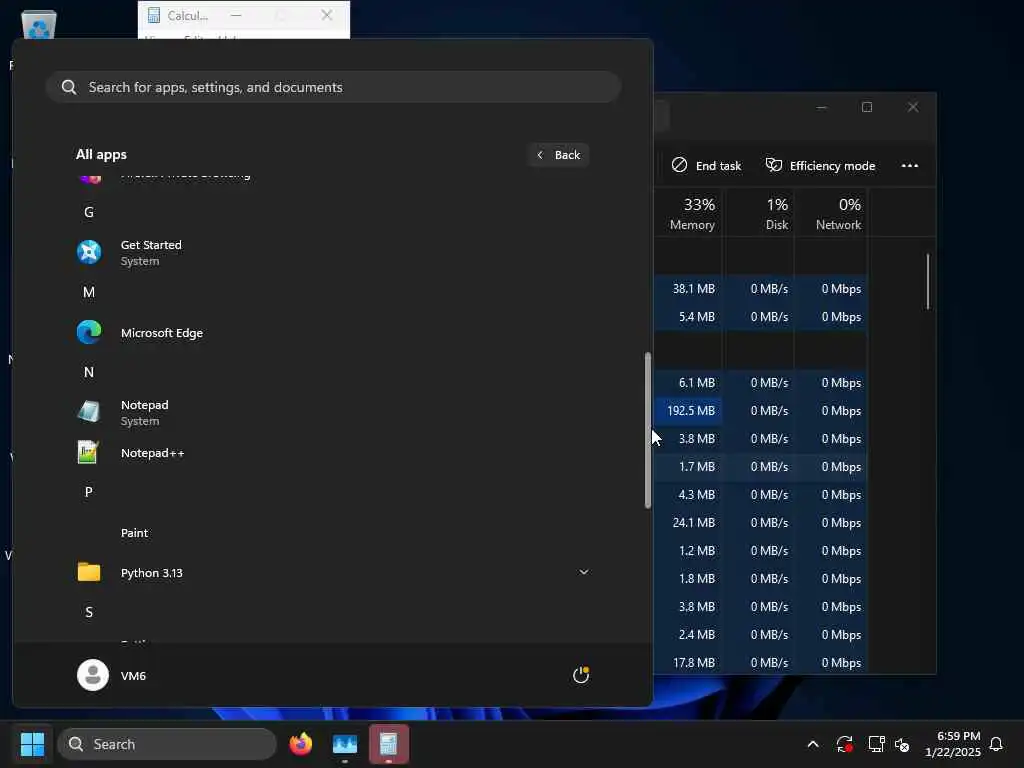Screen dimensions: 1024x768
Task: Open the network tray icon
Action: (x=876, y=744)
